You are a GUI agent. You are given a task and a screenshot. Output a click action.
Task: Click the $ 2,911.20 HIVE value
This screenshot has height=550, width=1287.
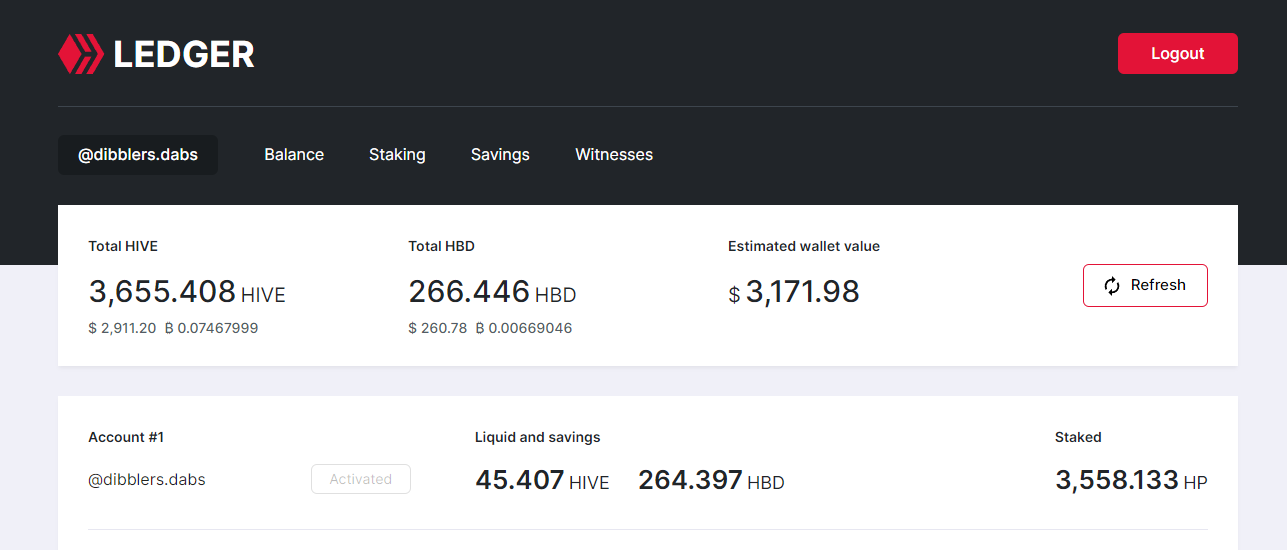pos(122,328)
